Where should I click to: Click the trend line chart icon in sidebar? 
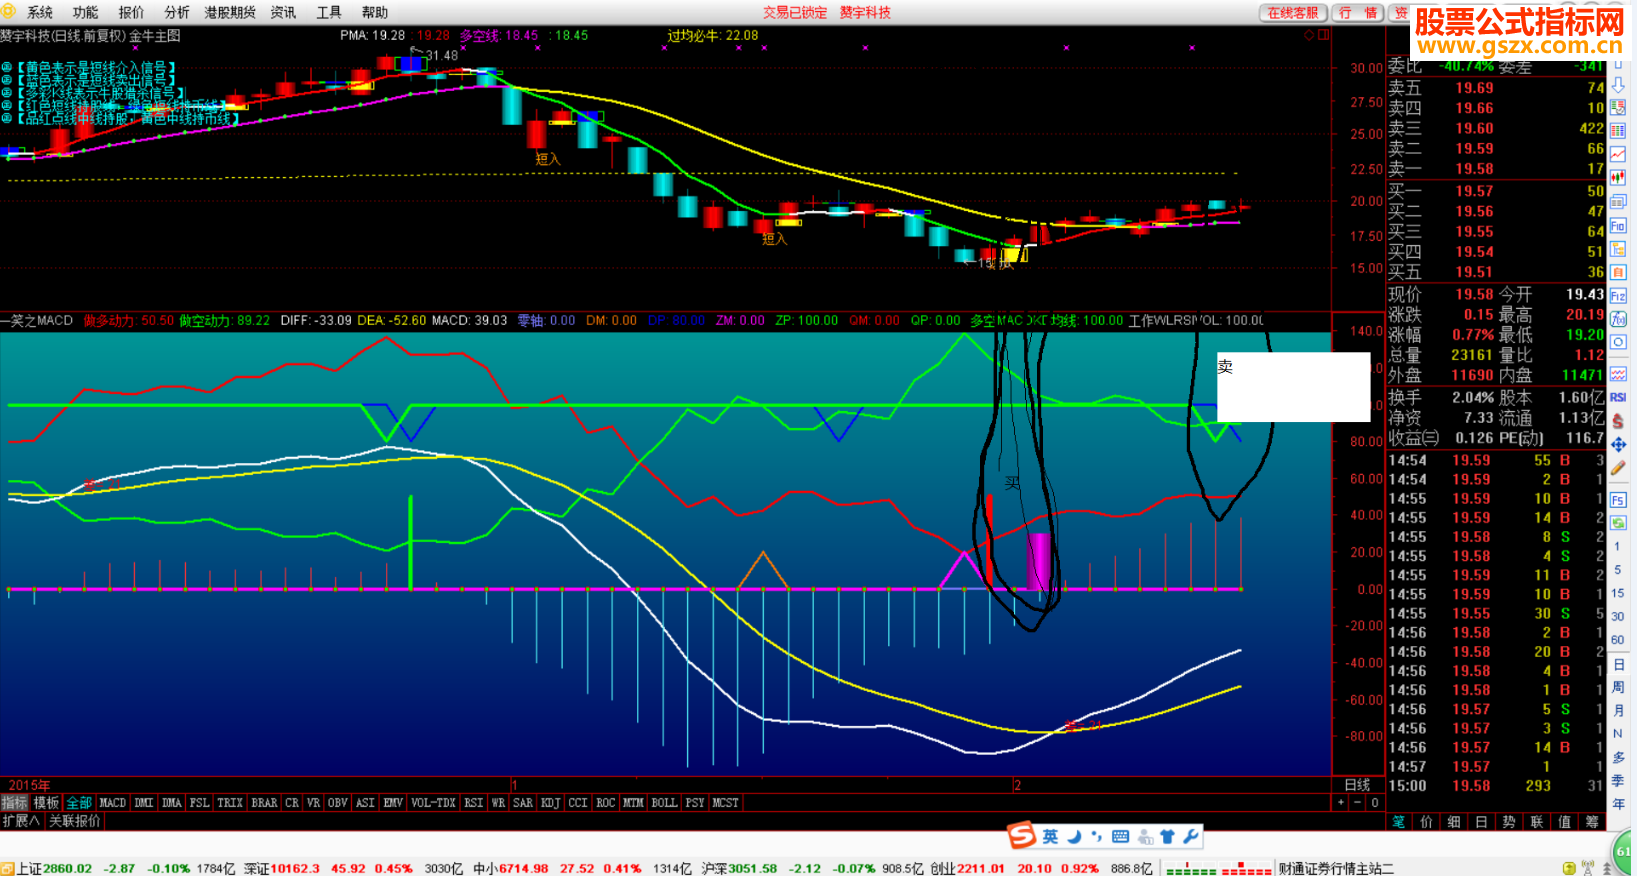point(1618,154)
